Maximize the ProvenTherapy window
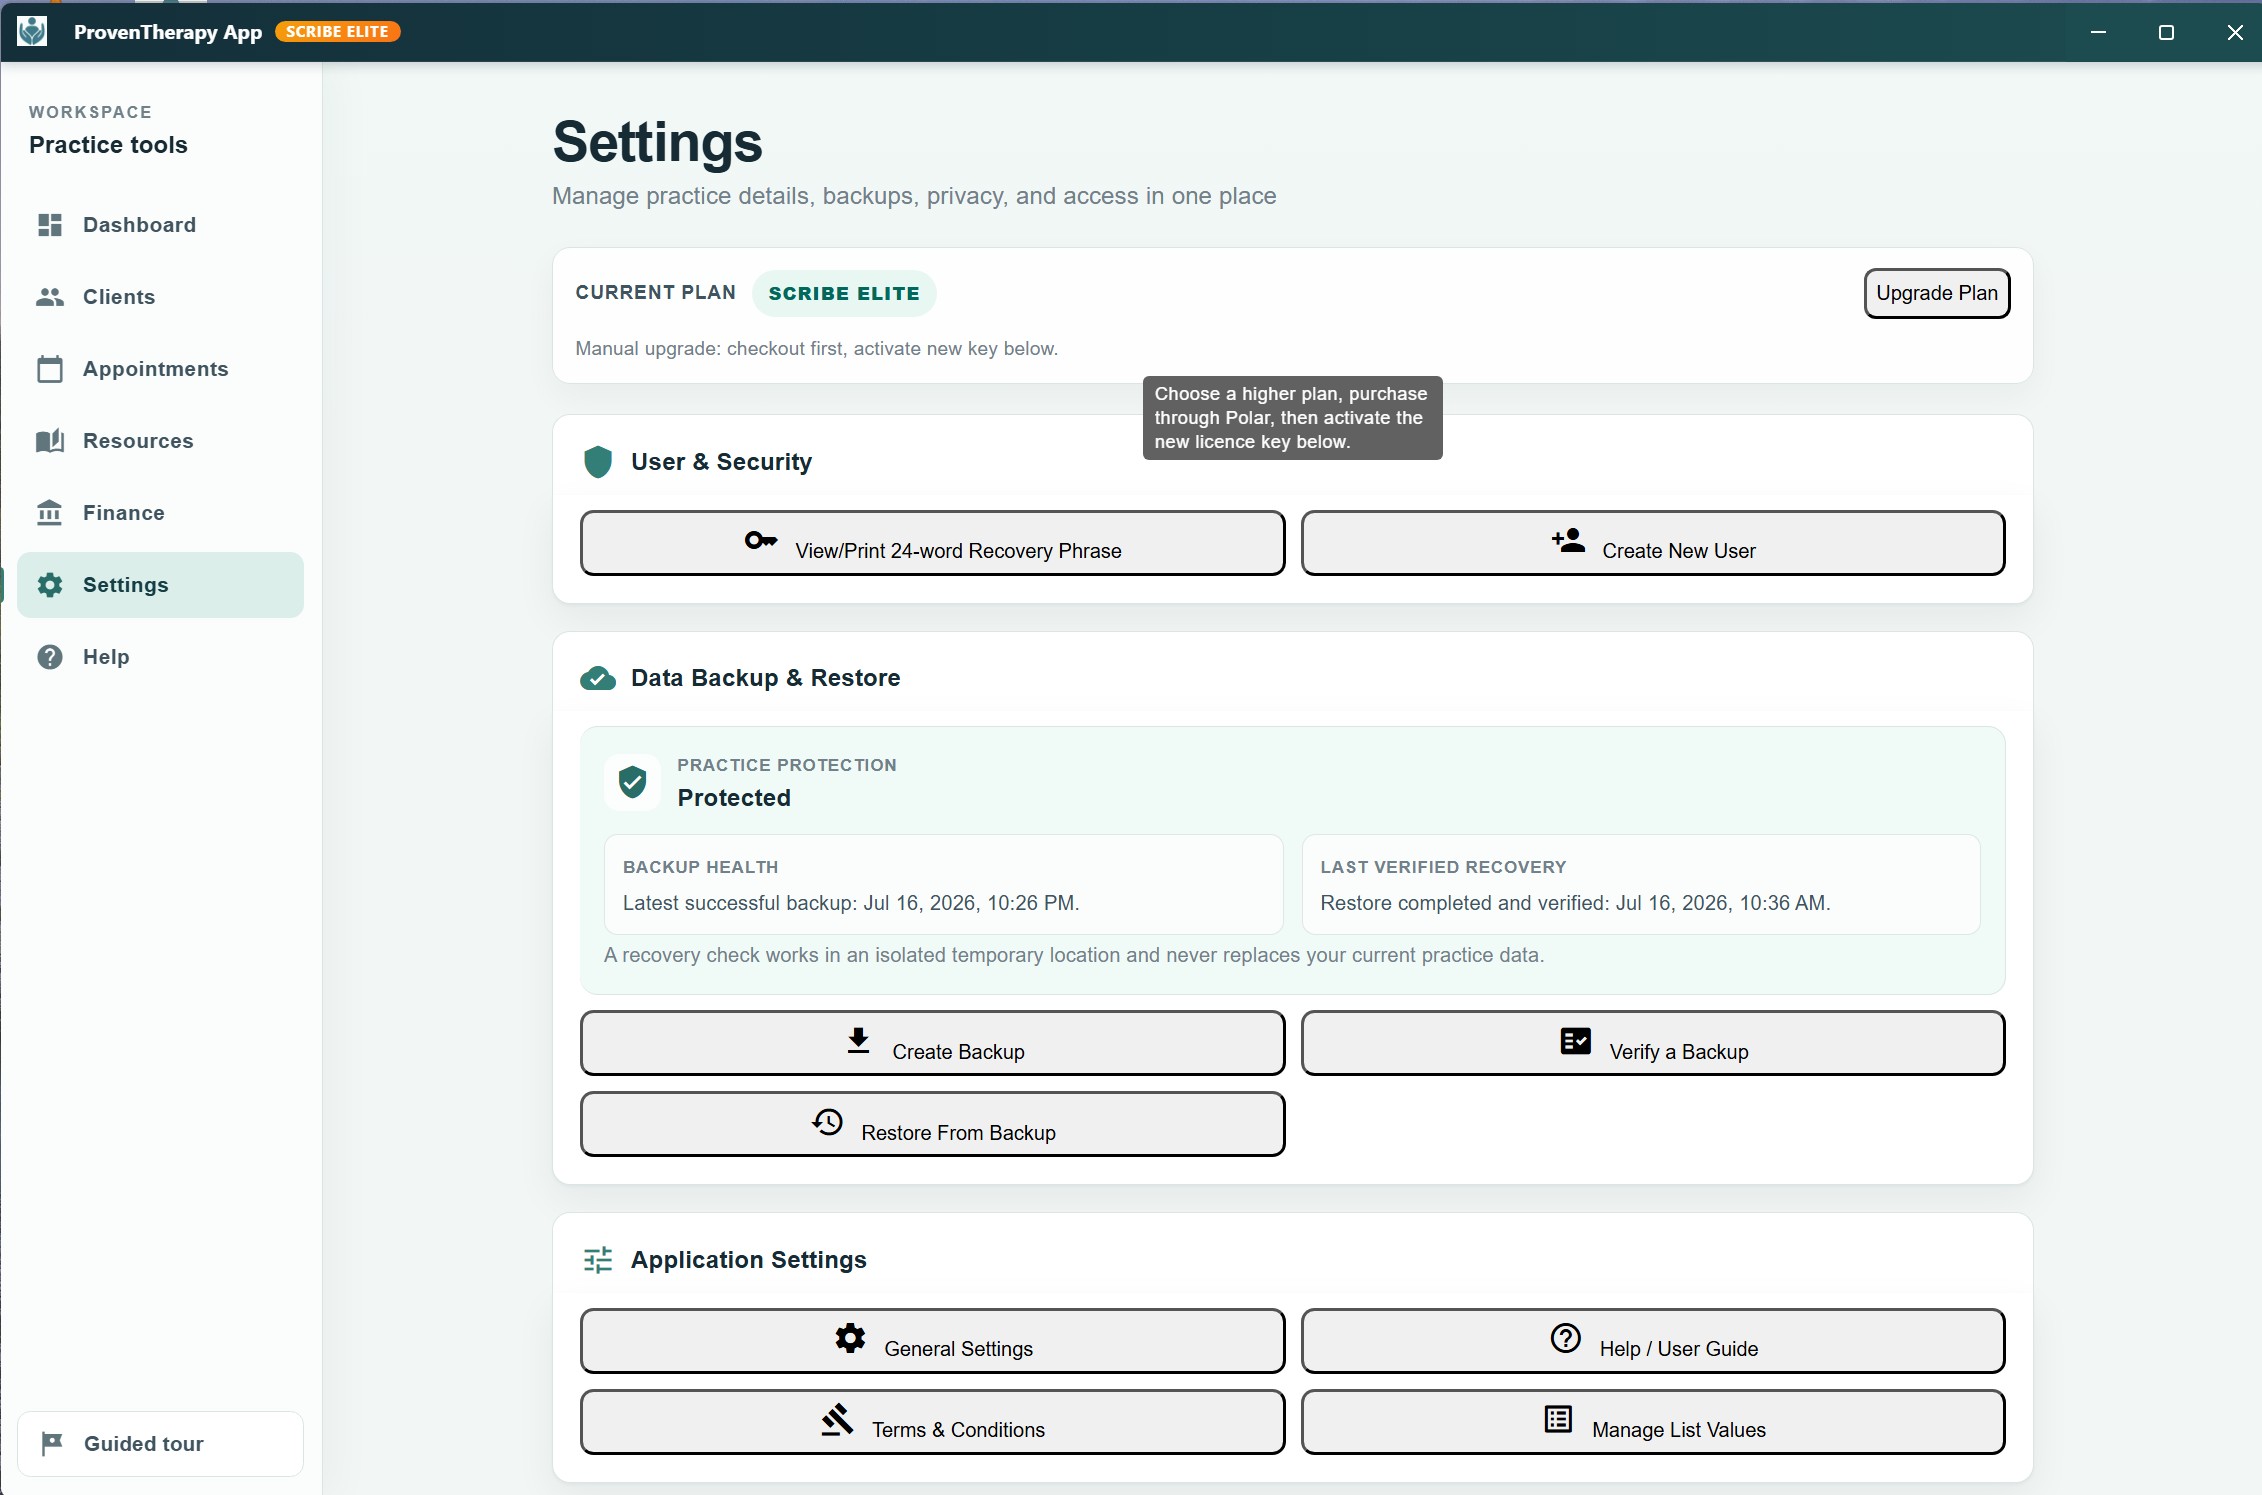The width and height of the screenshot is (2262, 1495). 2166,32
